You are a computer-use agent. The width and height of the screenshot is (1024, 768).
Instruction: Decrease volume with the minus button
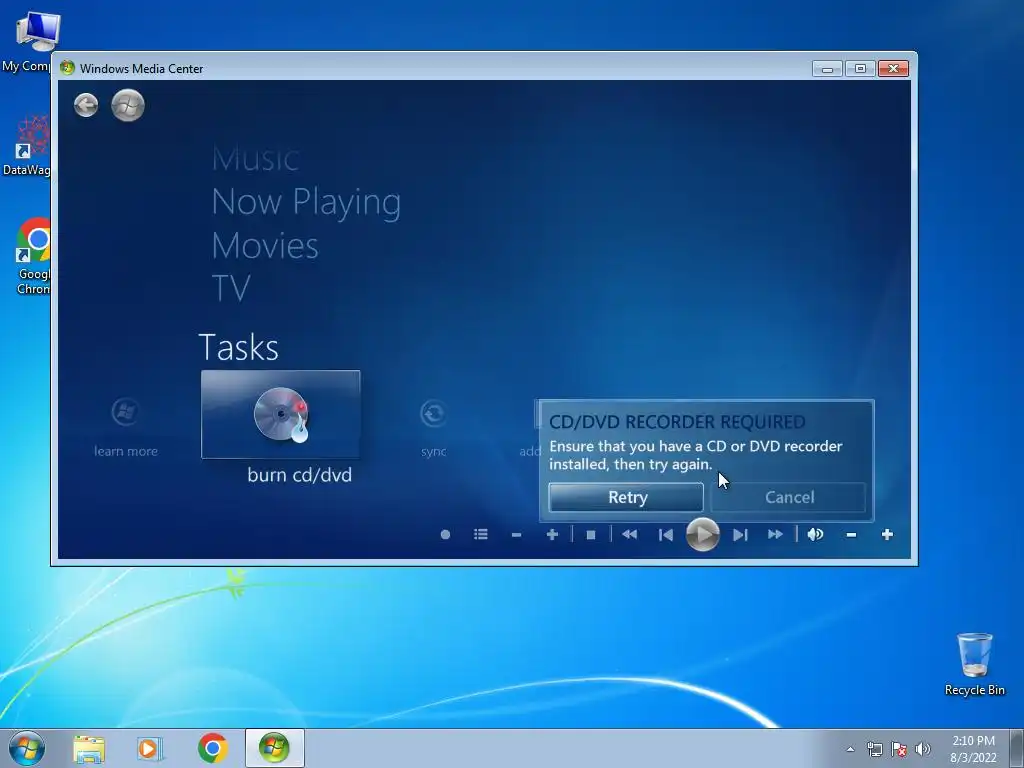tap(851, 535)
